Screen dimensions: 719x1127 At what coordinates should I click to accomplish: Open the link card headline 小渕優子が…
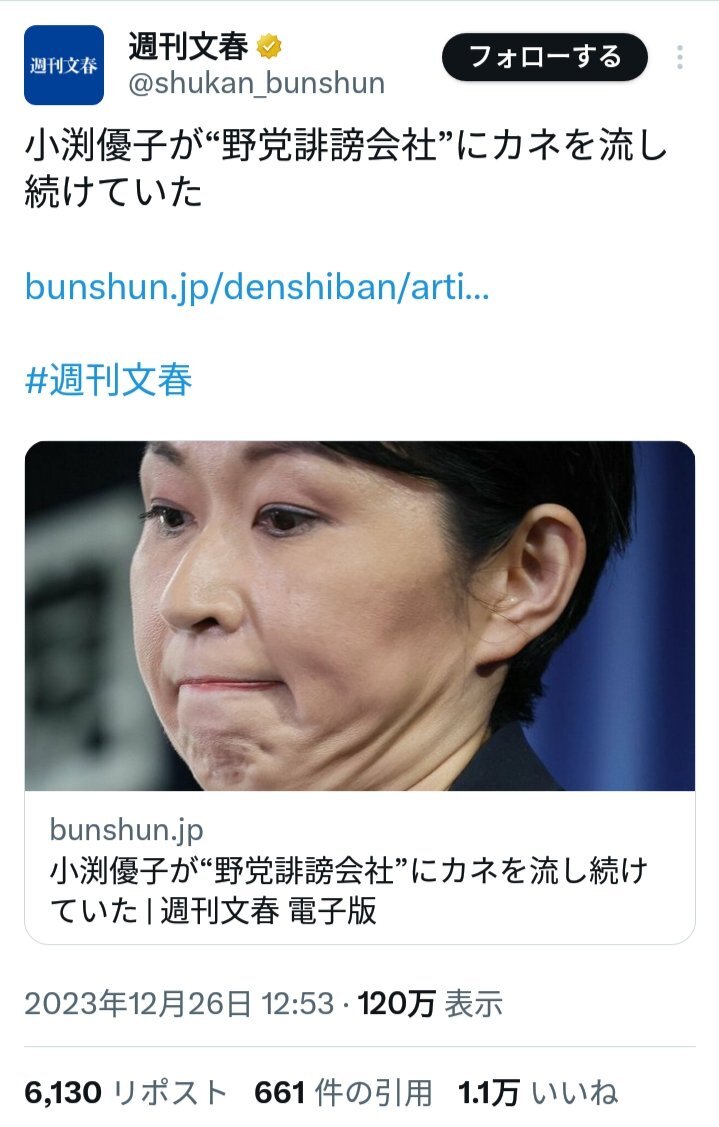349,890
